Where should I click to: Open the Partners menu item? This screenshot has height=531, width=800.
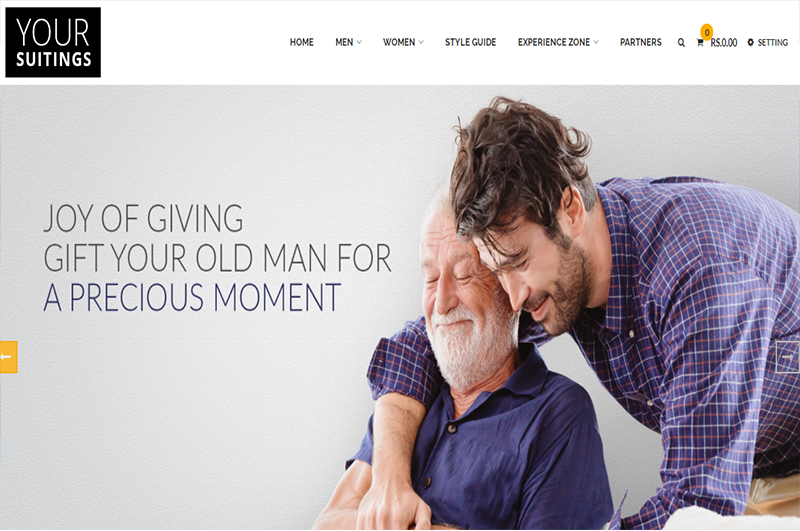coord(640,42)
